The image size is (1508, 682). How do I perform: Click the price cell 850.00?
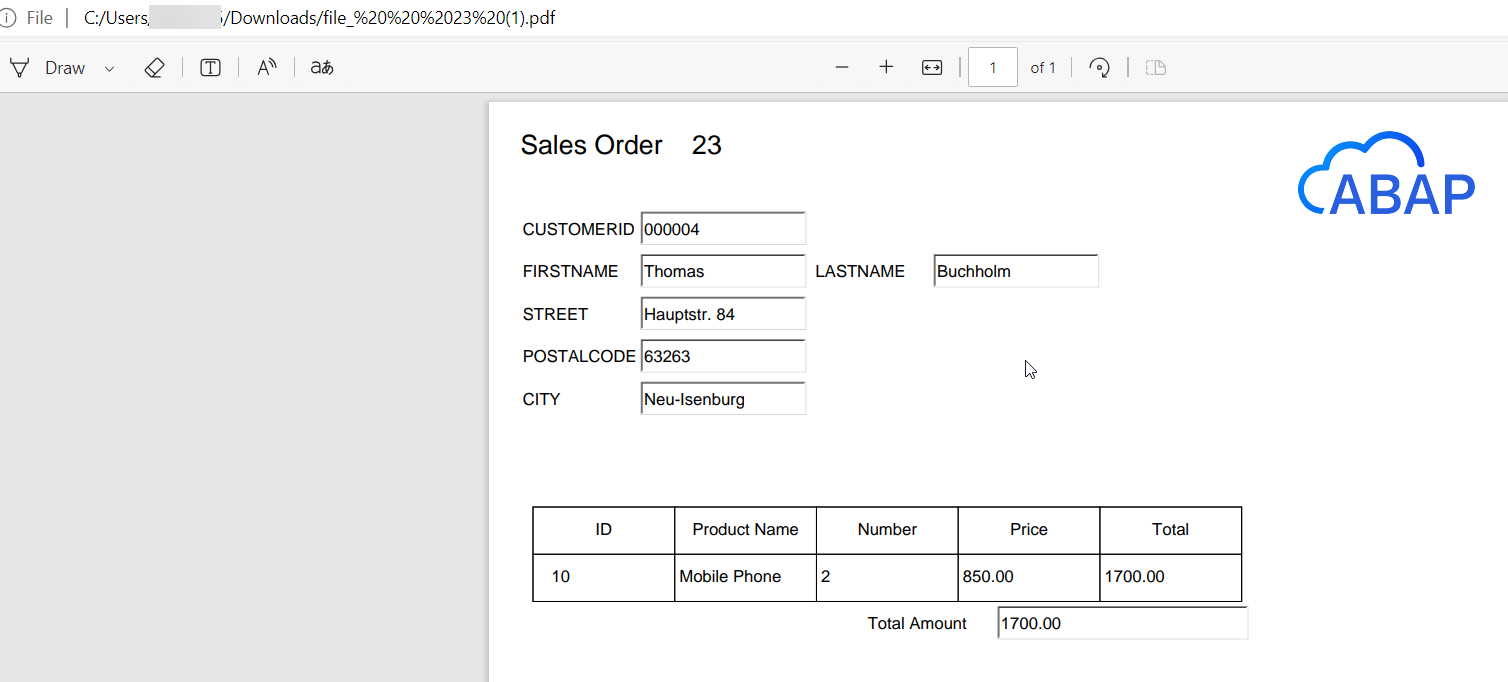[1029, 577]
